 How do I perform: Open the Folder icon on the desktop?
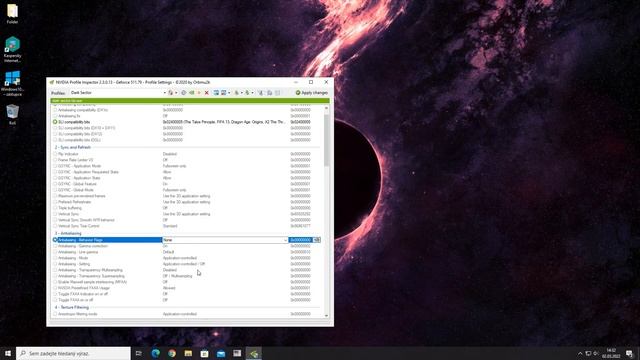[x=12, y=13]
